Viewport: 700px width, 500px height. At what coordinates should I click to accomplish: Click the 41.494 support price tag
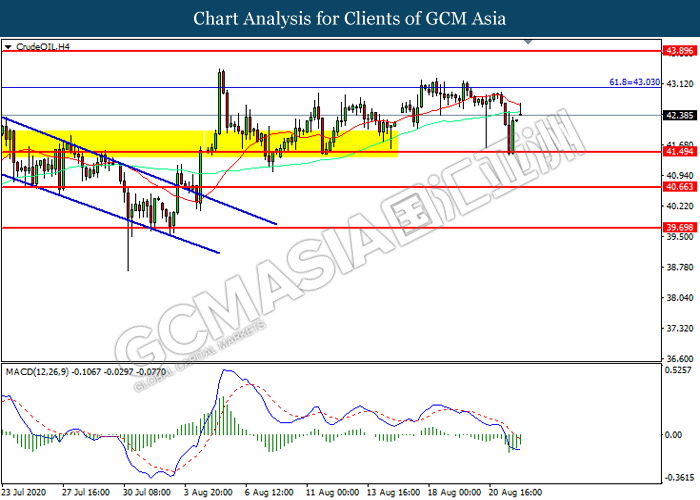[679, 152]
